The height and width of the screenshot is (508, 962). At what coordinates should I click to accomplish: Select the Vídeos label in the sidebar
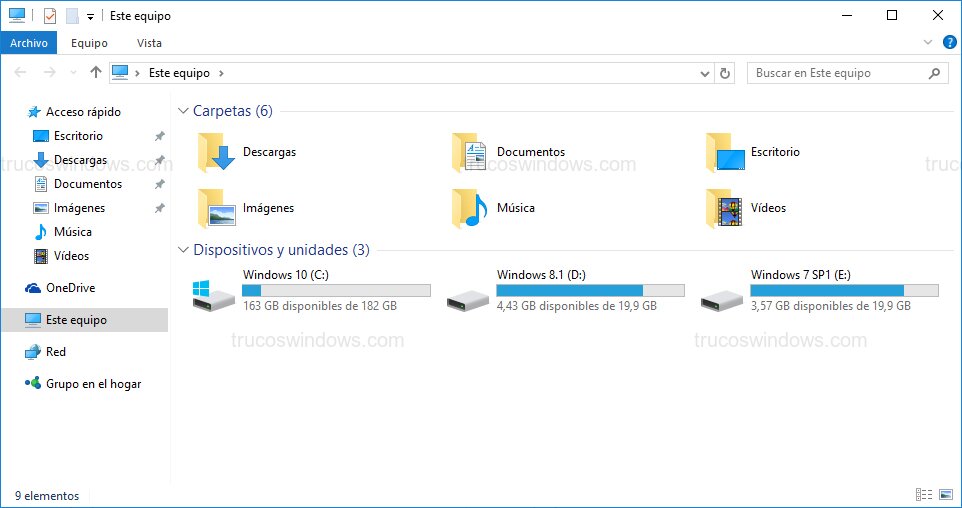coord(71,256)
